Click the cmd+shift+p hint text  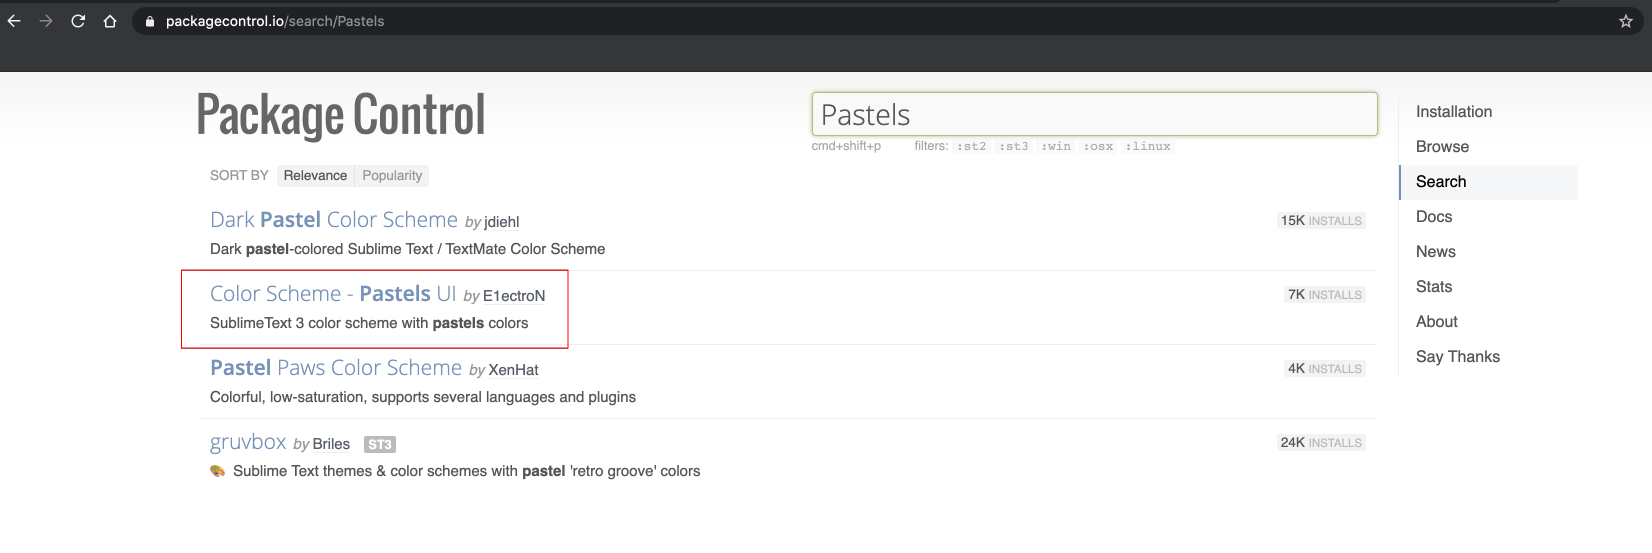(846, 146)
